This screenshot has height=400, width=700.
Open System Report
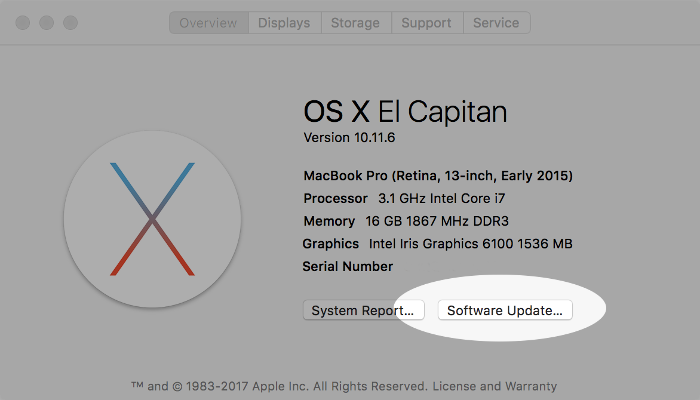(364, 311)
